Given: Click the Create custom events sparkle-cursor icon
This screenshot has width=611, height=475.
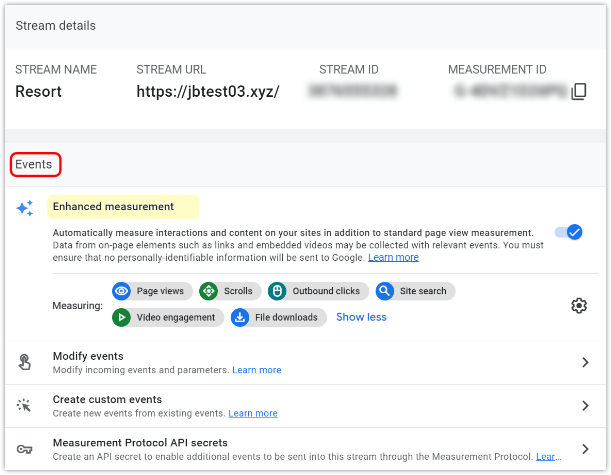Looking at the screenshot, I should 25,406.
